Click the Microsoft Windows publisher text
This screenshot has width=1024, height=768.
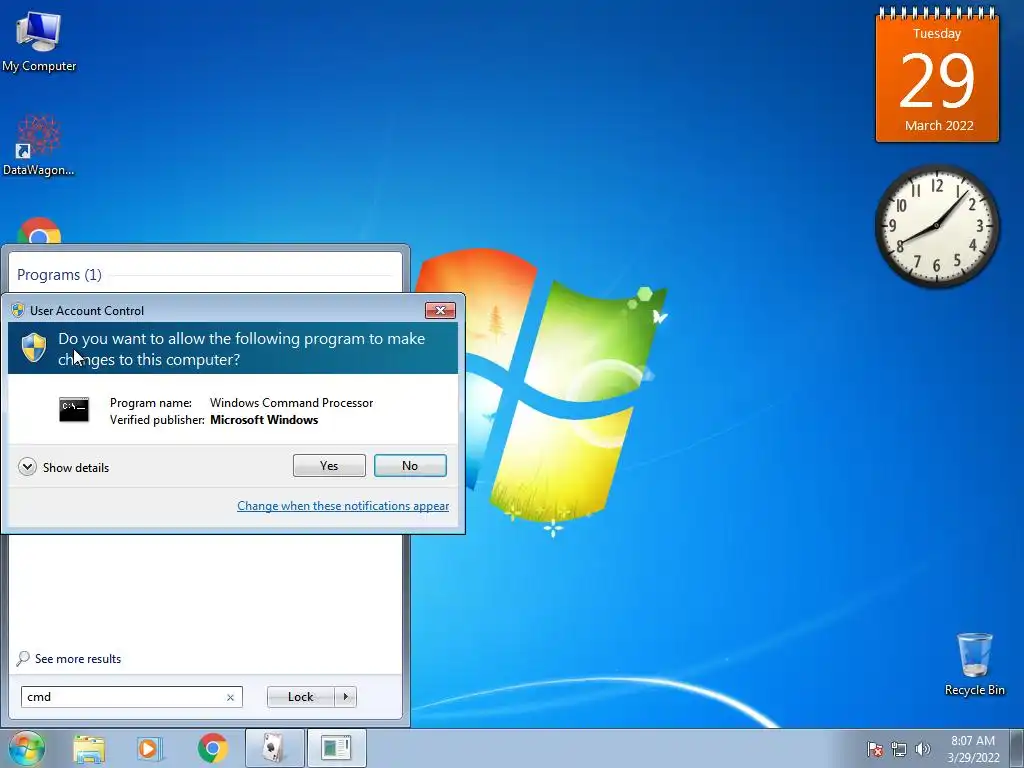click(264, 420)
